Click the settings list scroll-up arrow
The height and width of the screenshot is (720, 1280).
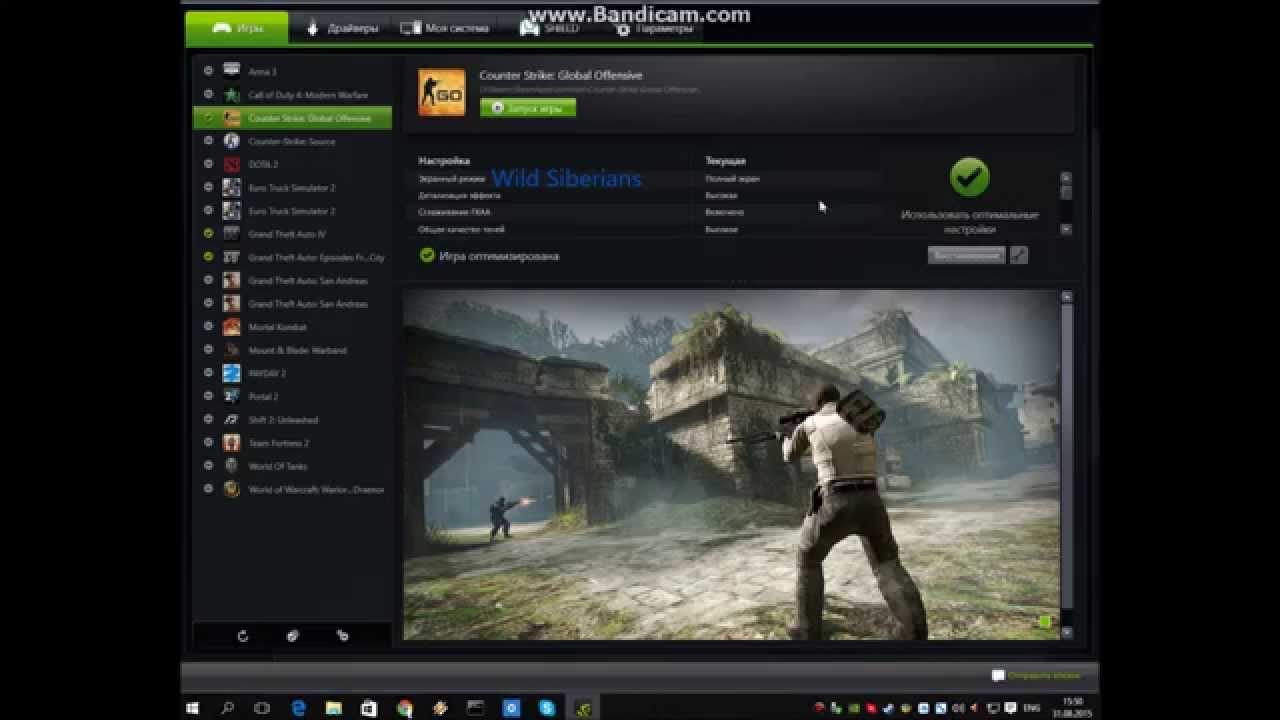click(1066, 177)
